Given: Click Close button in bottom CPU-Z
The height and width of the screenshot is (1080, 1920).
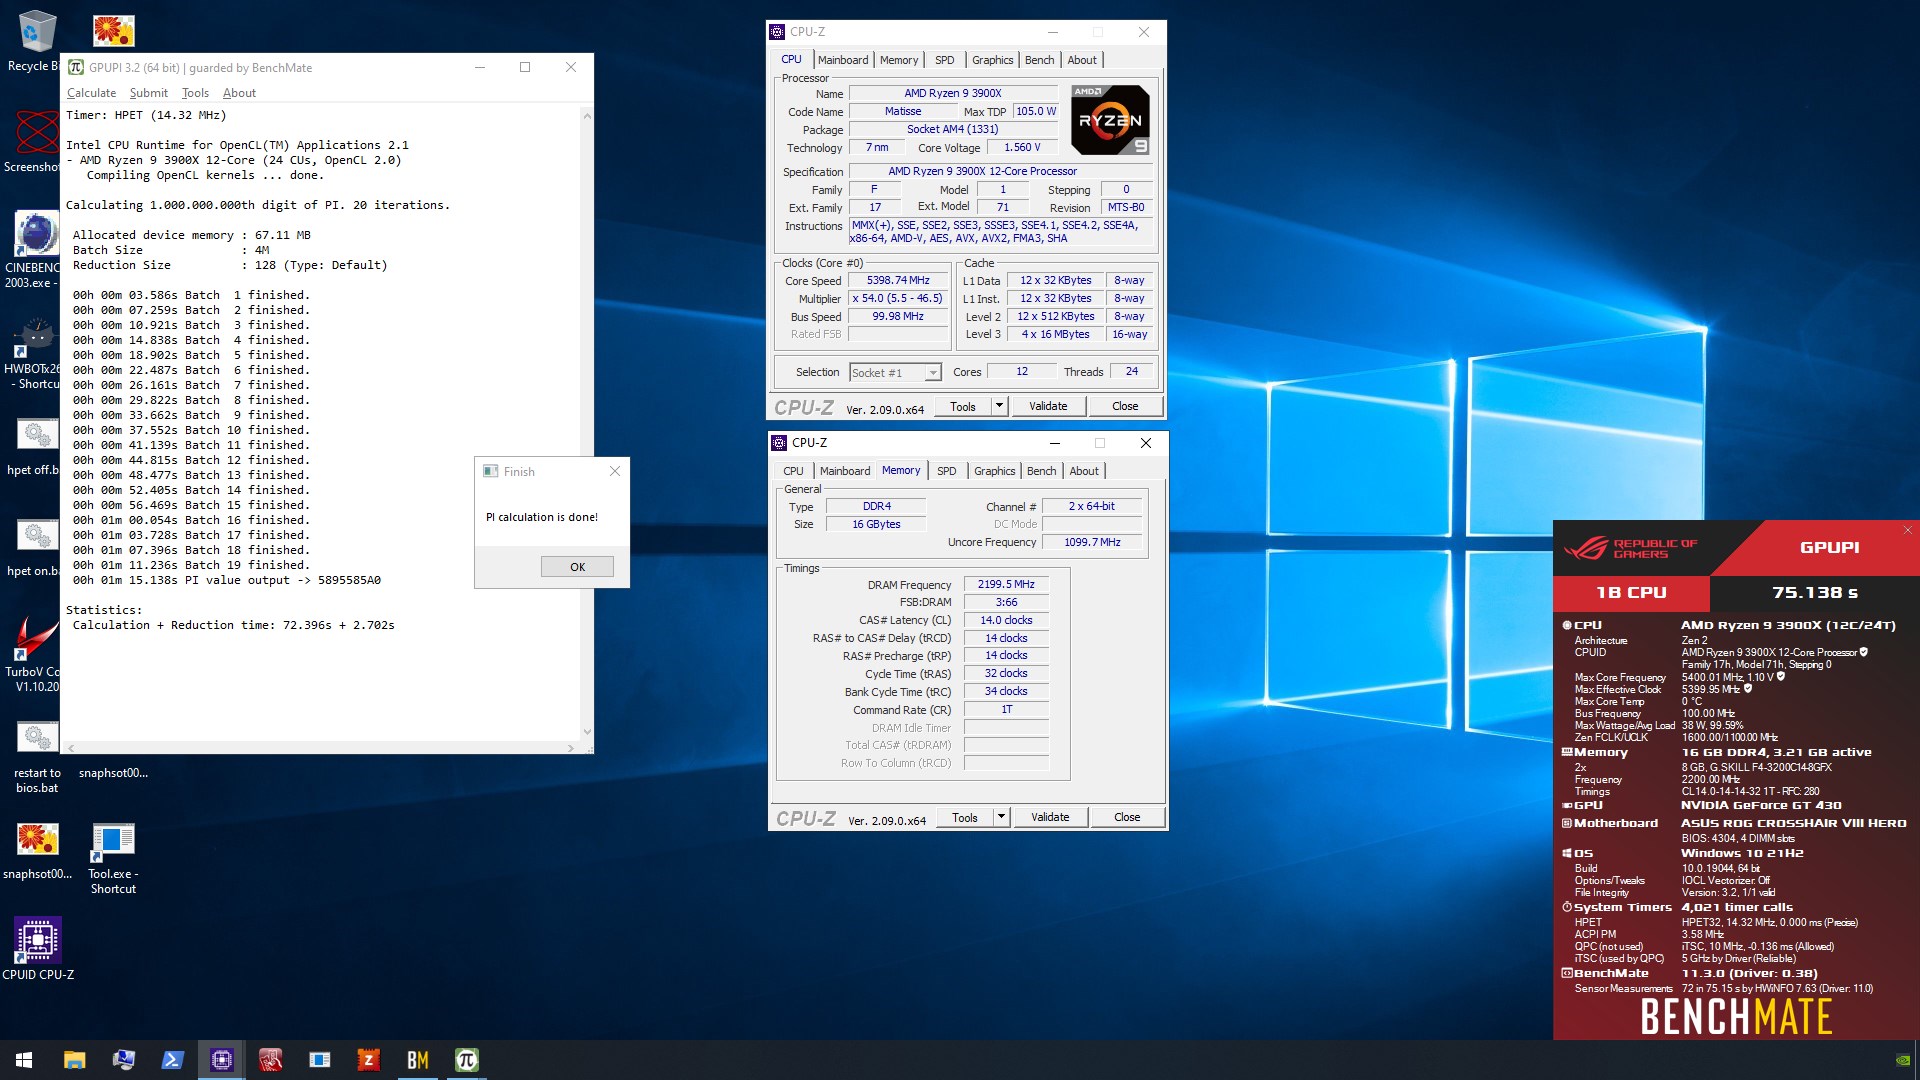Looking at the screenshot, I should [x=1126, y=817].
